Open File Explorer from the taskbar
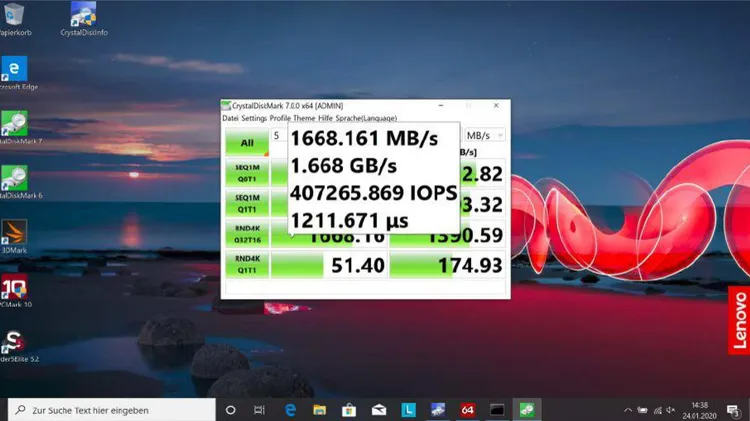 pyautogui.click(x=320, y=410)
